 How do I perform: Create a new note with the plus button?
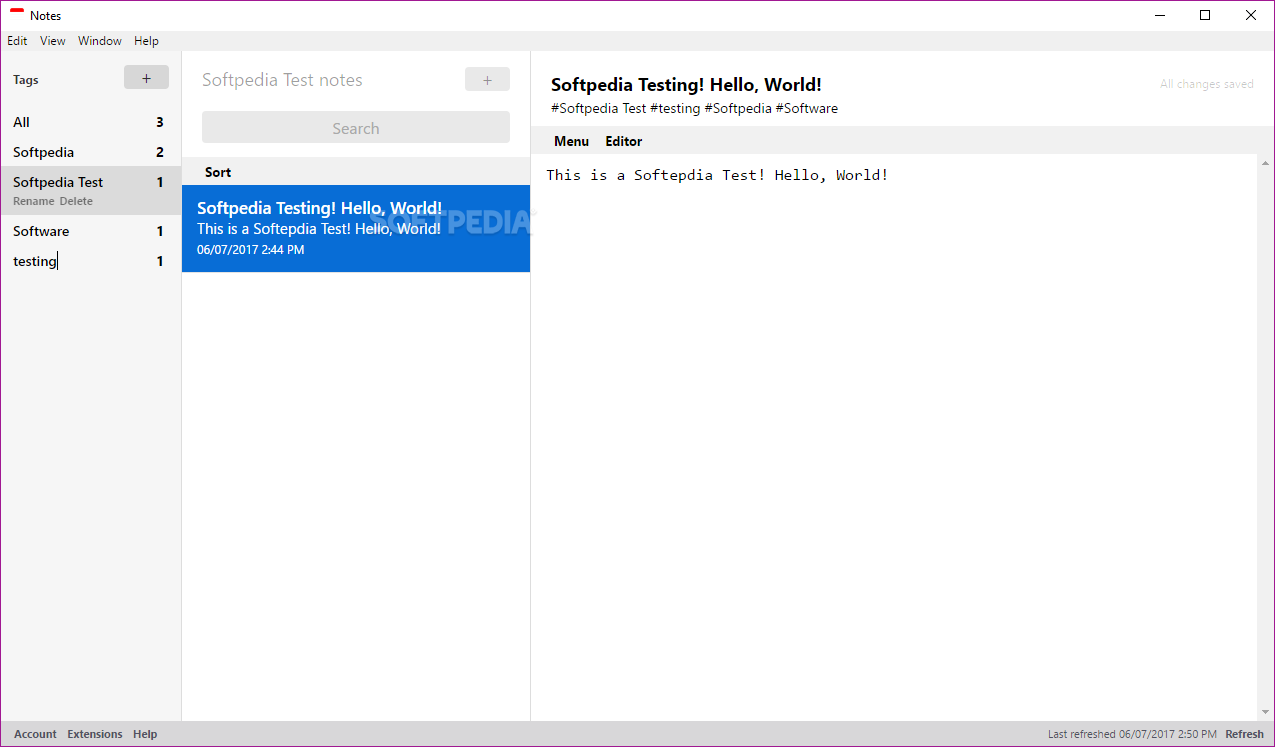tap(487, 80)
